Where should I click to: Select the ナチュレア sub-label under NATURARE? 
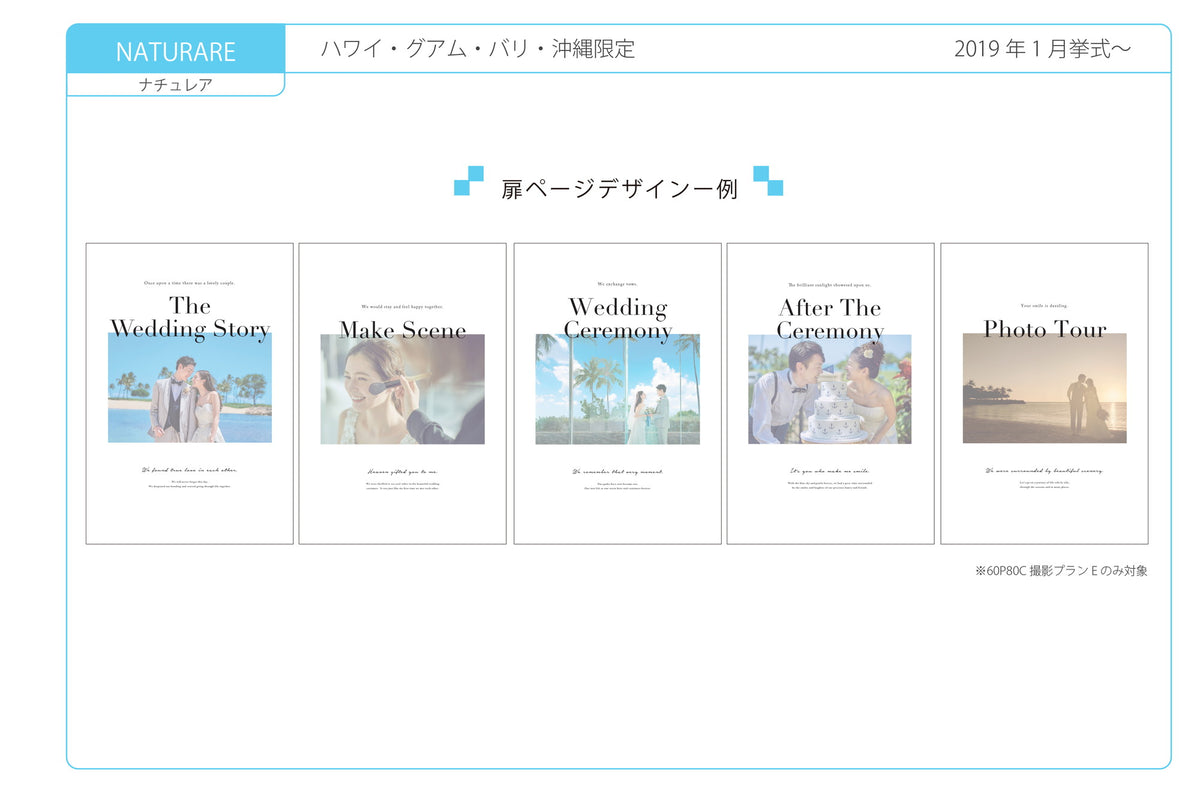(176, 85)
